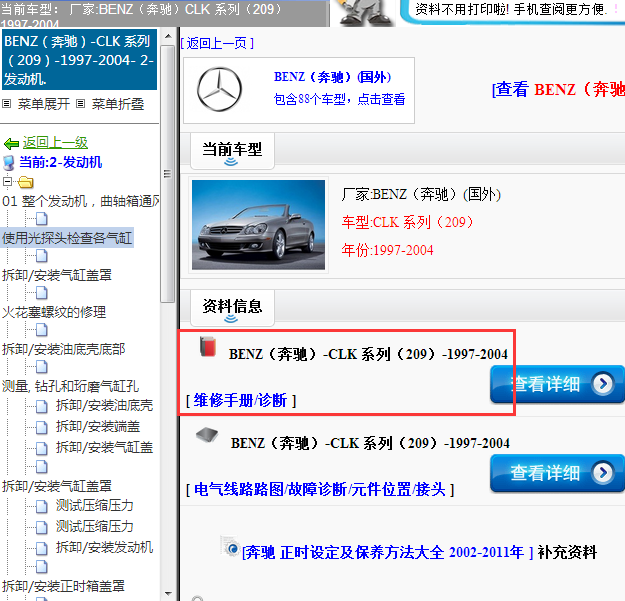Viewport: 625px width, 601px height.
Task: Click the yellow folder icon in tree
Action: pyautogui.click(x=25, y=182)
